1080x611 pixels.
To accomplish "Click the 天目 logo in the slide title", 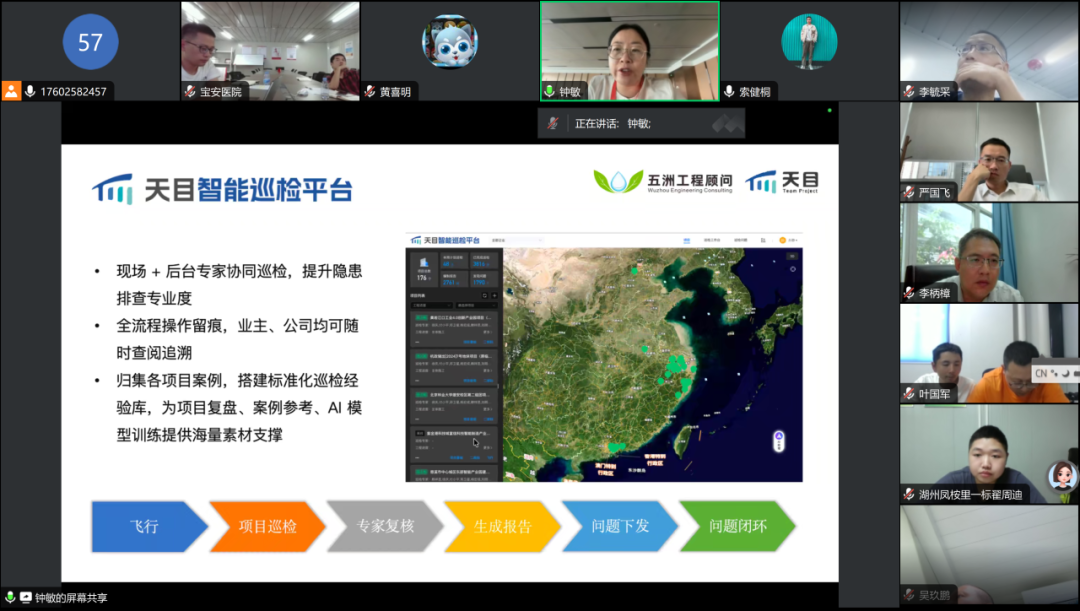I will click(x=113, y=189).
